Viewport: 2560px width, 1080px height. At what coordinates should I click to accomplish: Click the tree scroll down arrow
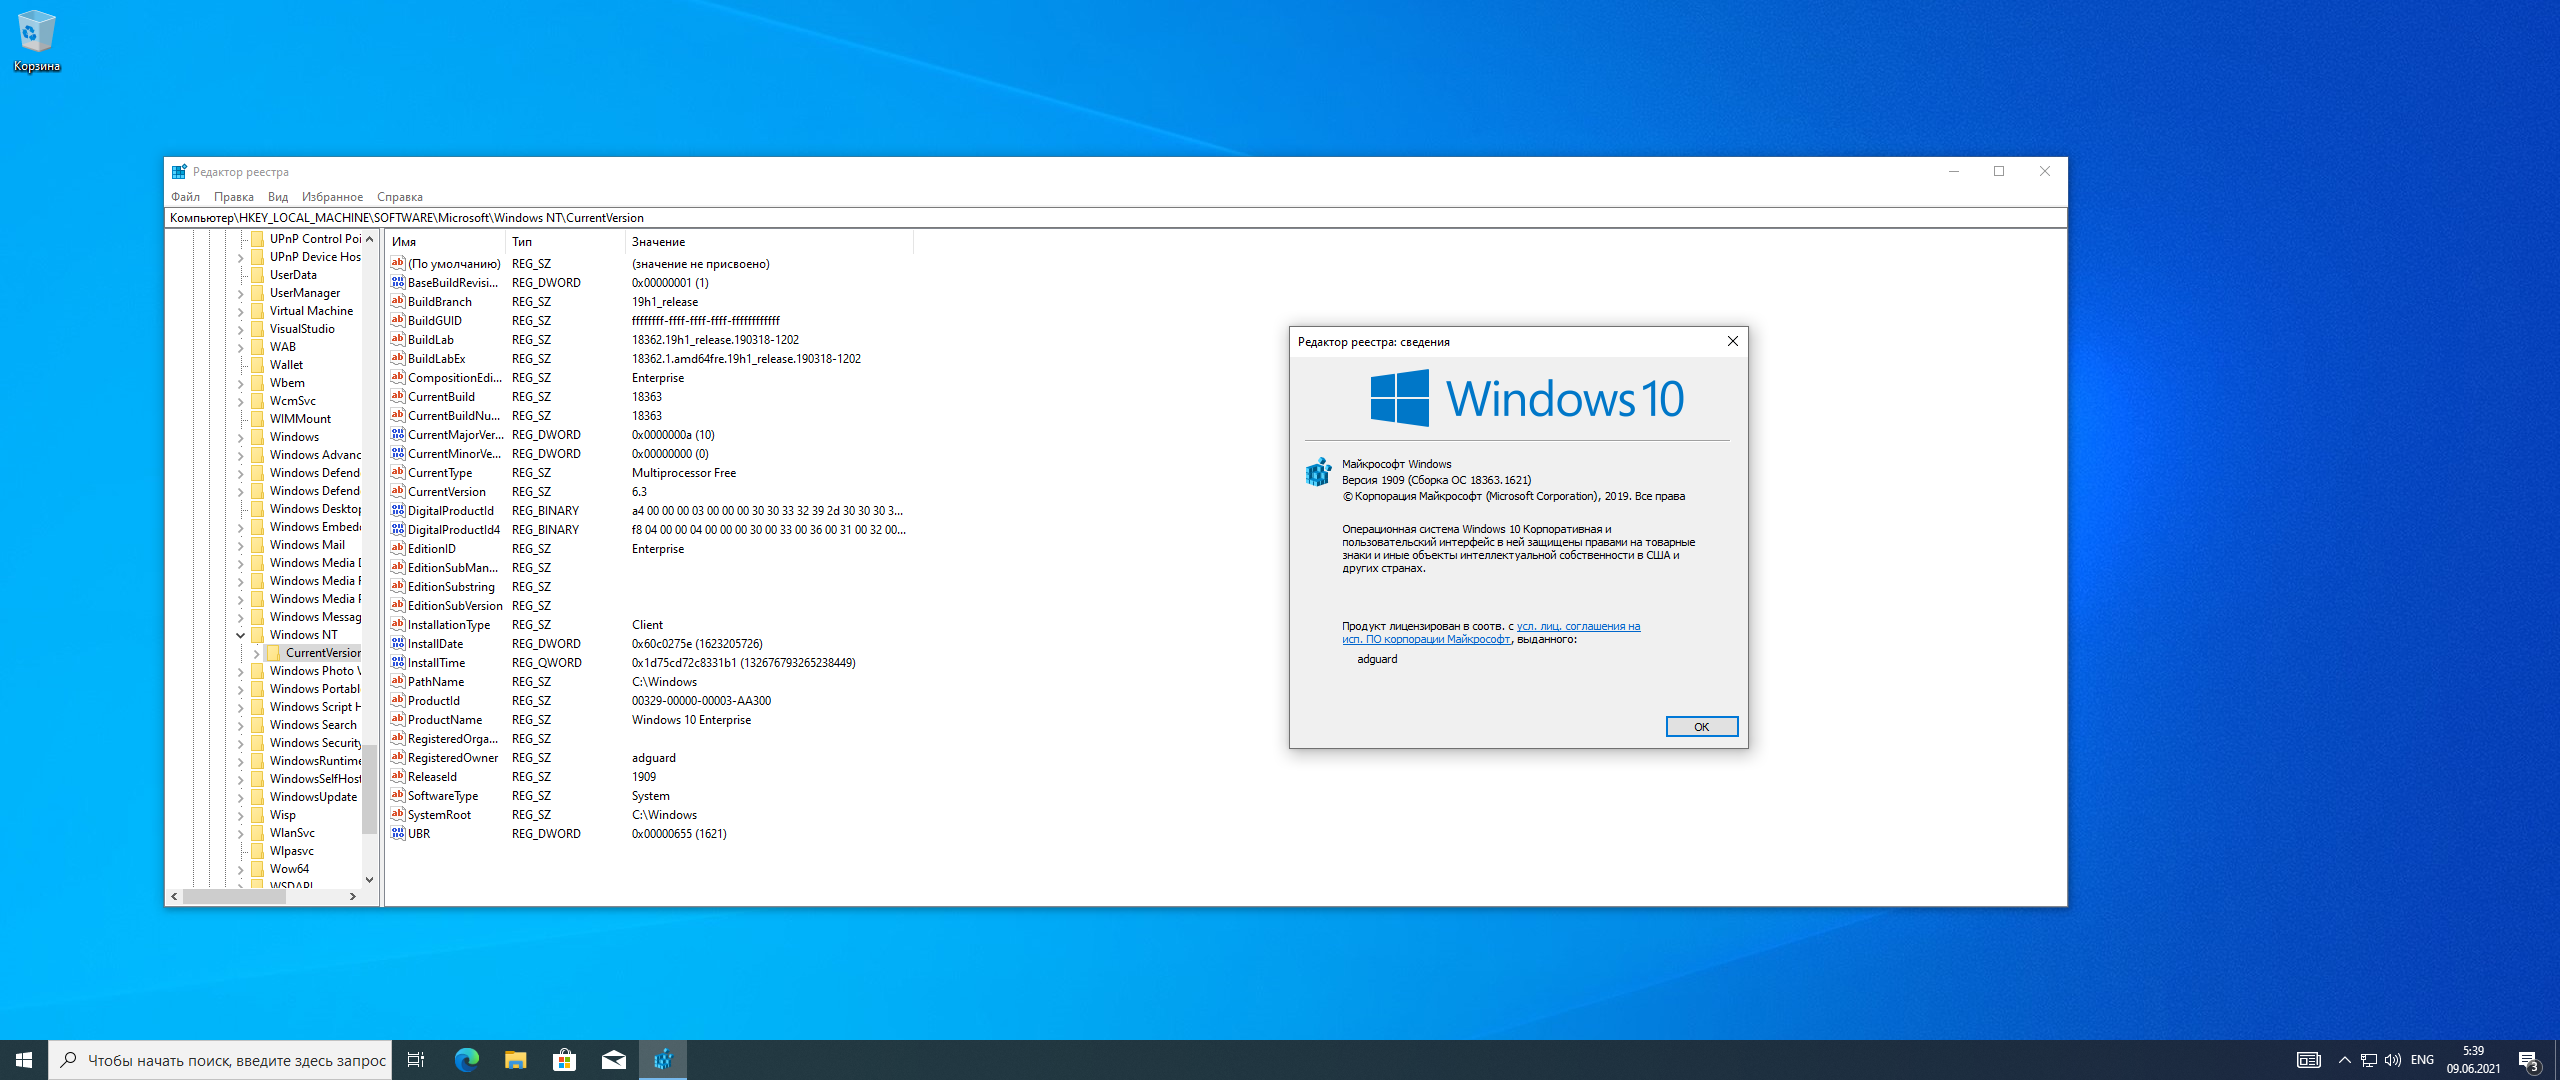tap(369, 880)
